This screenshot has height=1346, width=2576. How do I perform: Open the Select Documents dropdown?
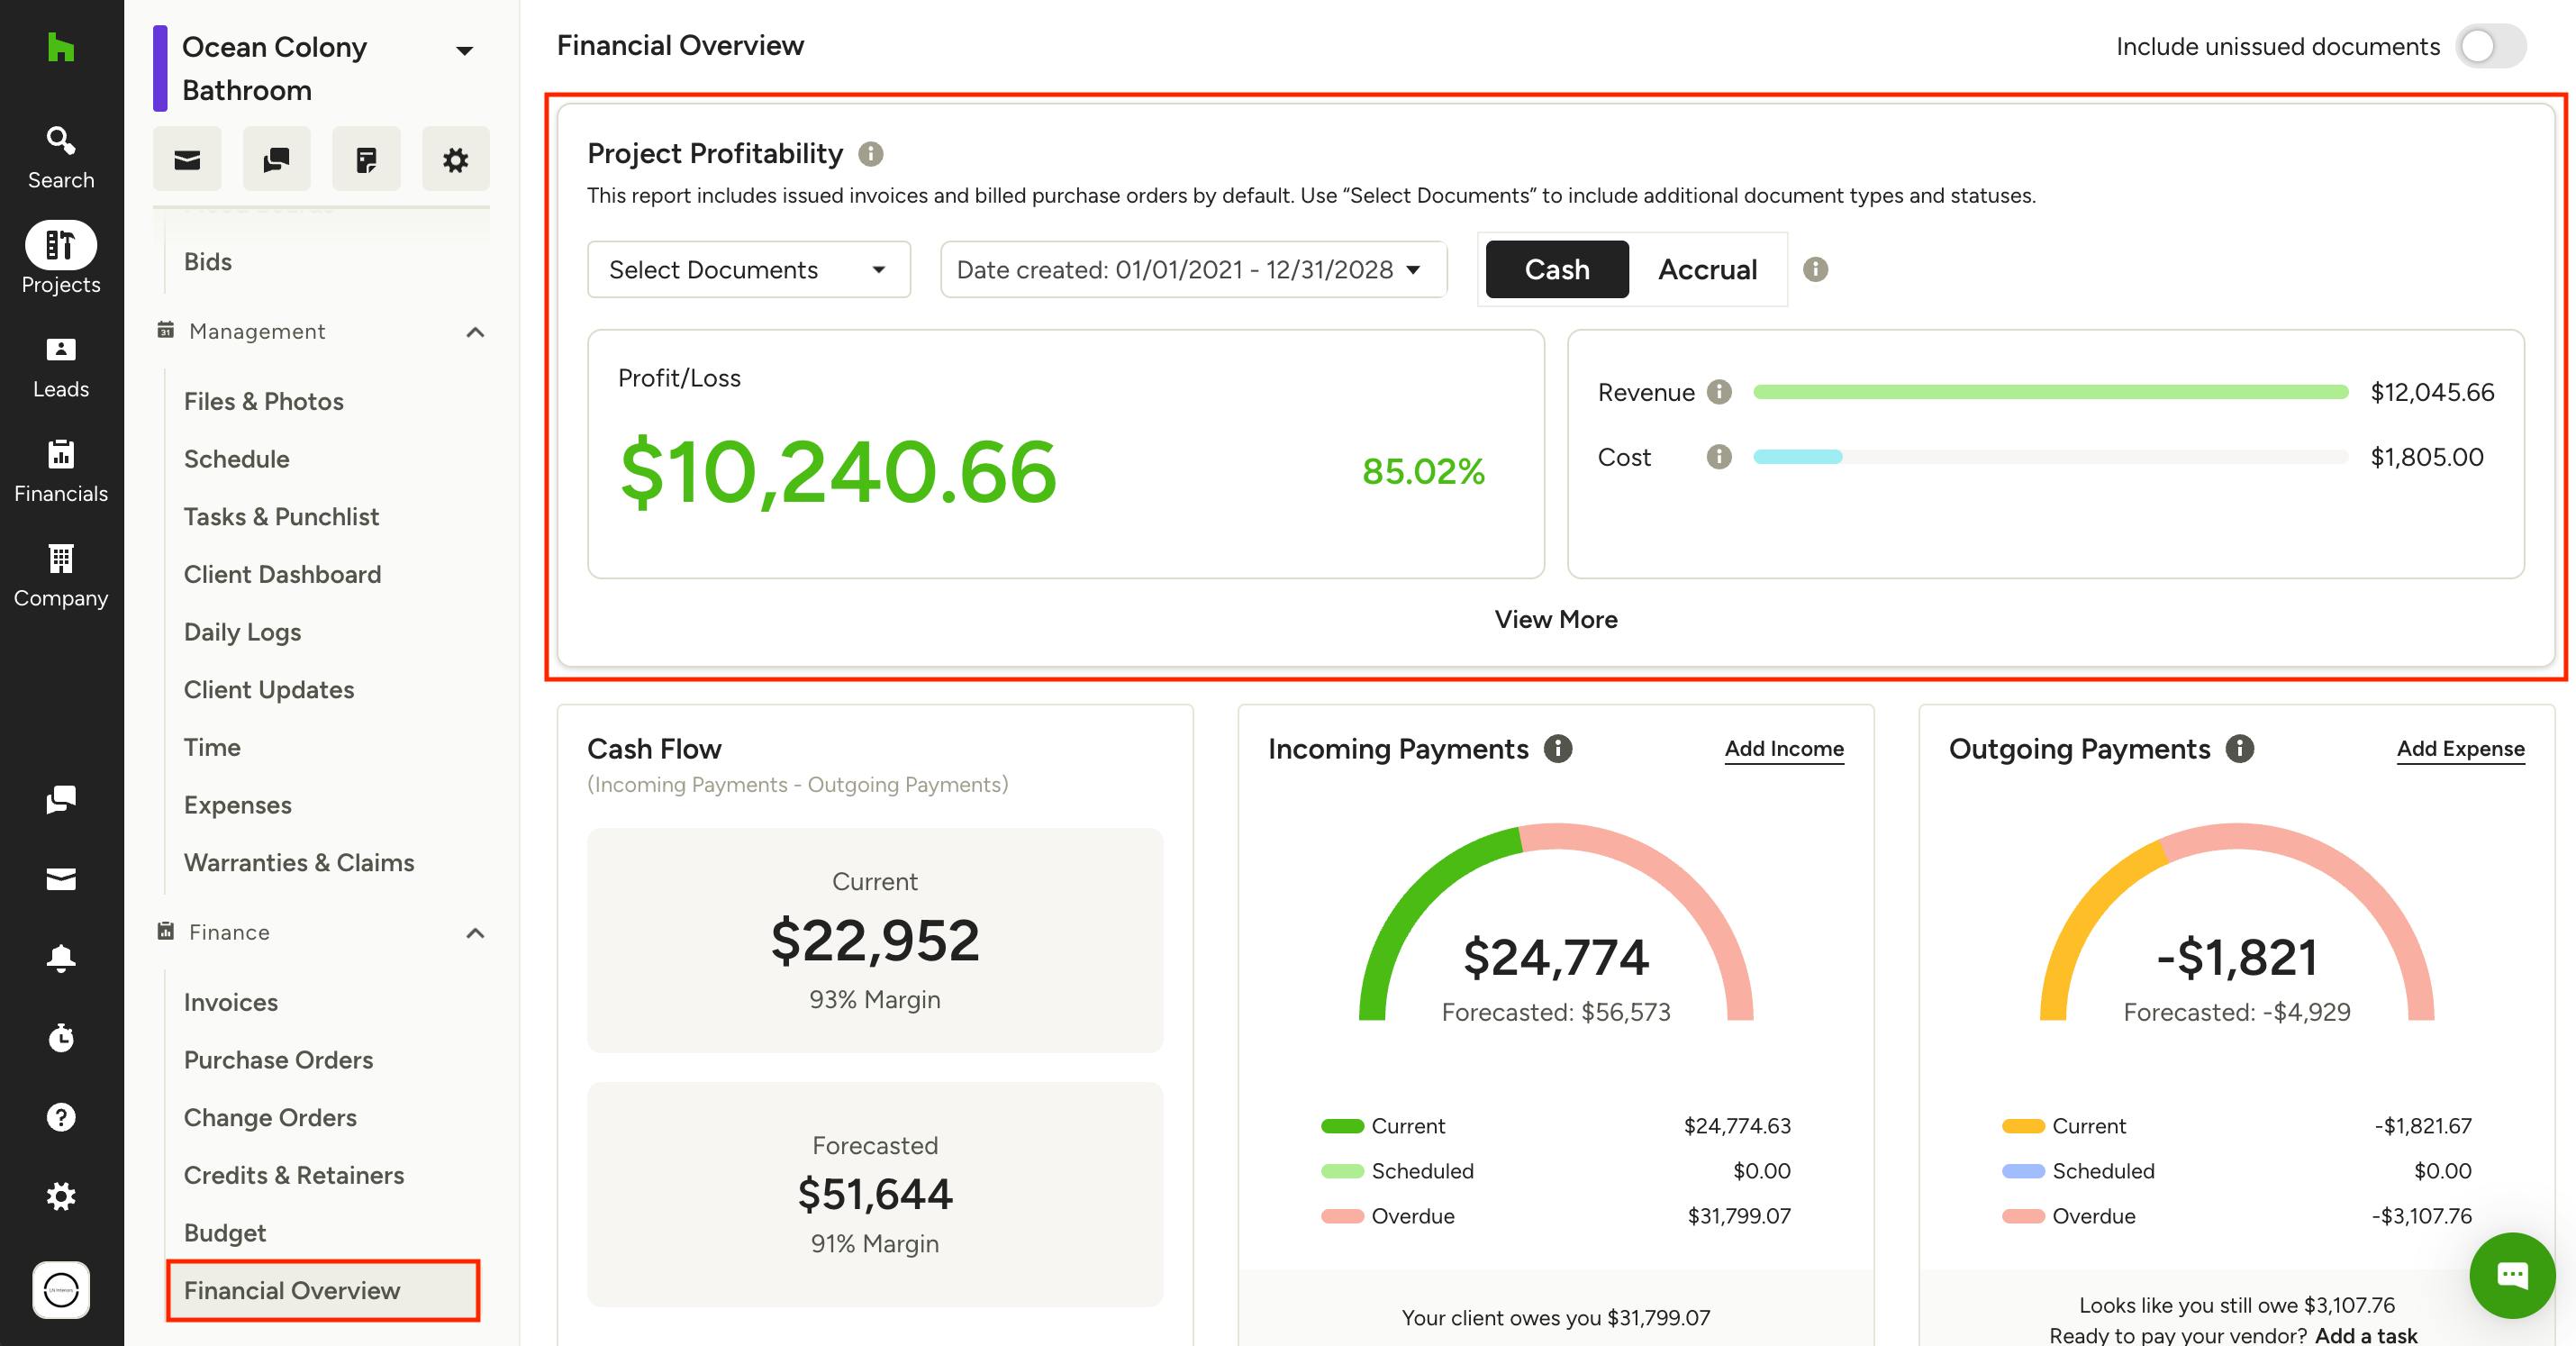pyautogui.click(x=749, y=269)
